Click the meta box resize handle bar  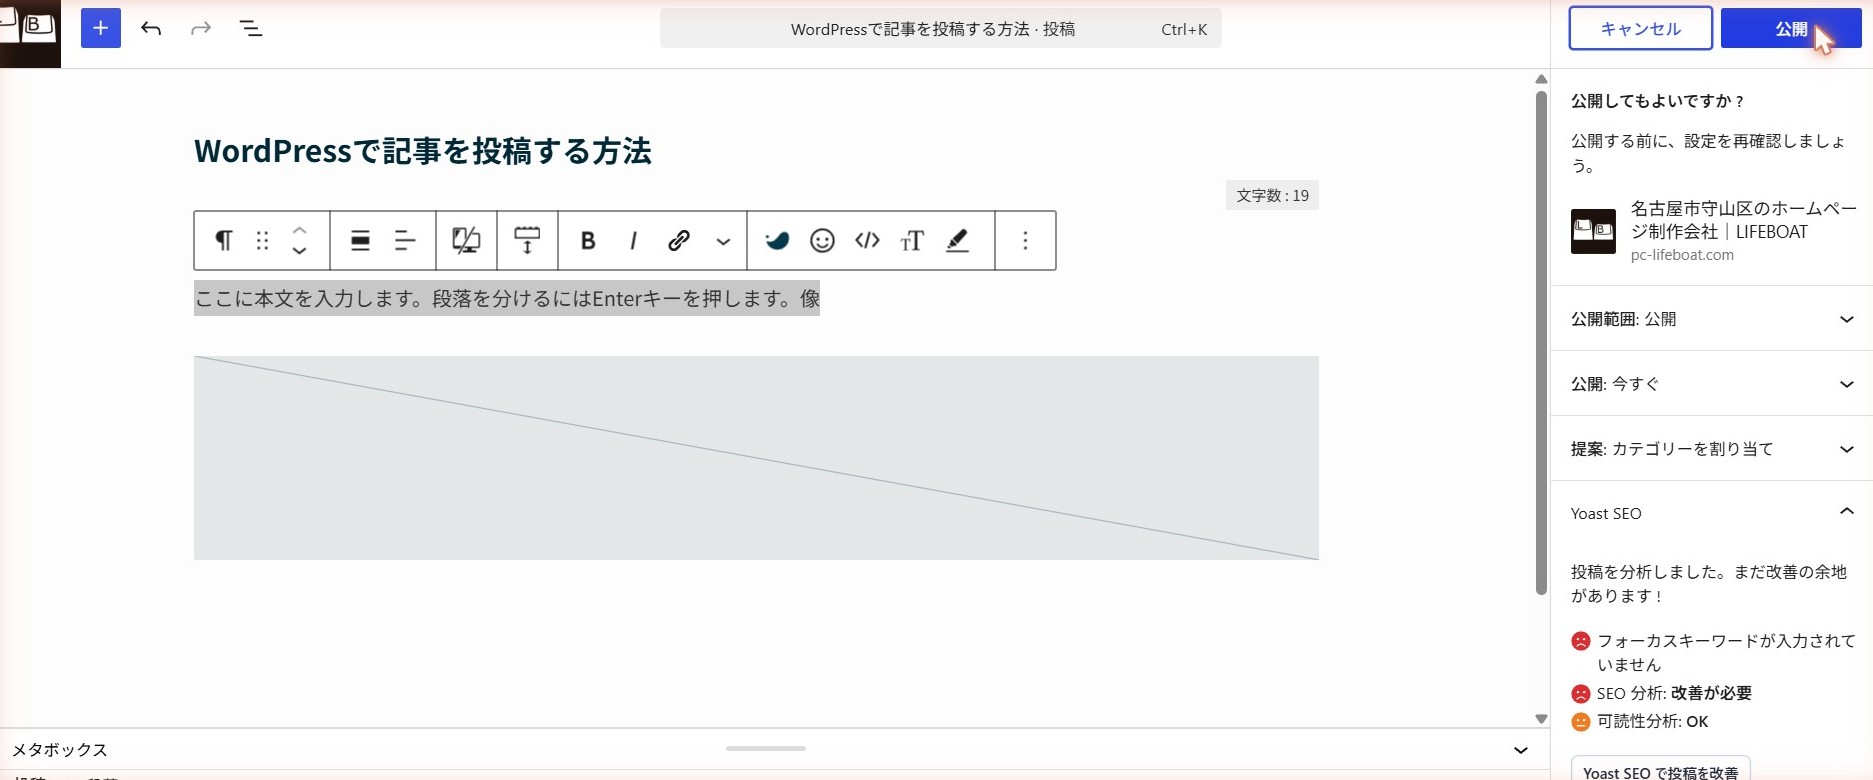(766, 748)
